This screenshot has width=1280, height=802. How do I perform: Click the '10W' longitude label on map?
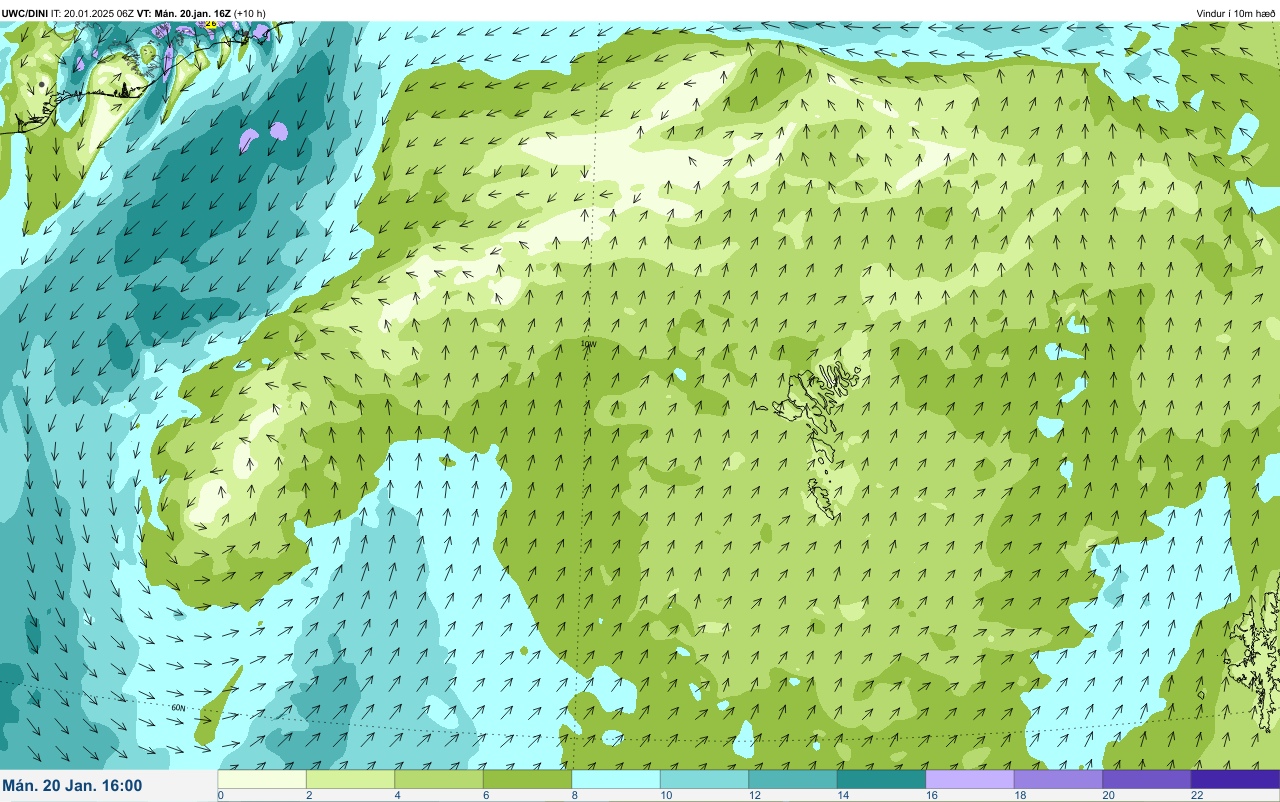point(589,344)
